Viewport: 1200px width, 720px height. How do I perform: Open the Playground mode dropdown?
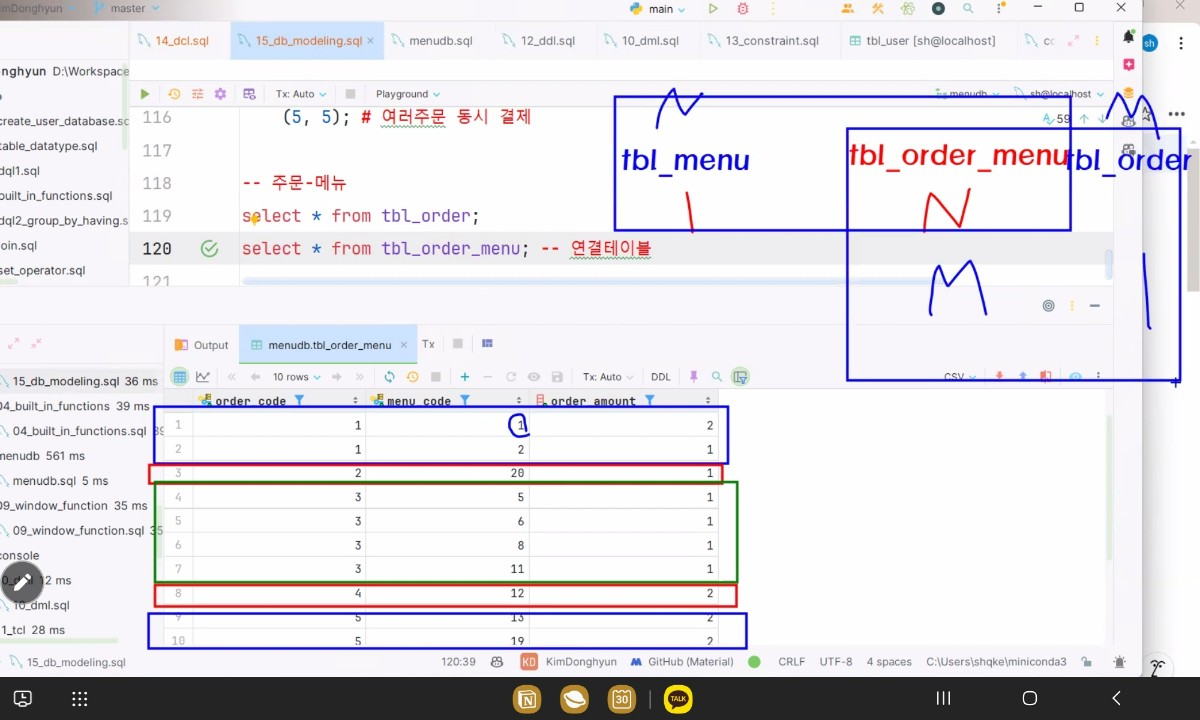[407, 94]
